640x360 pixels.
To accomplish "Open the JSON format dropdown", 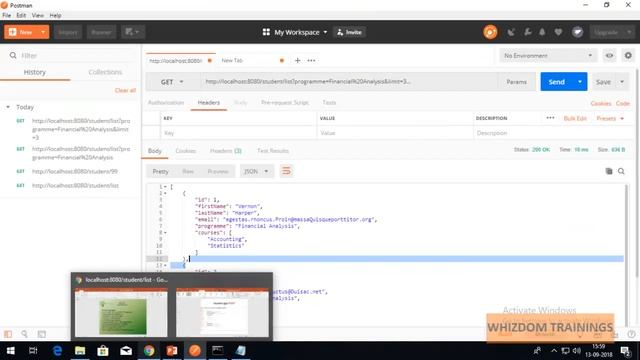I will [256, 171].
